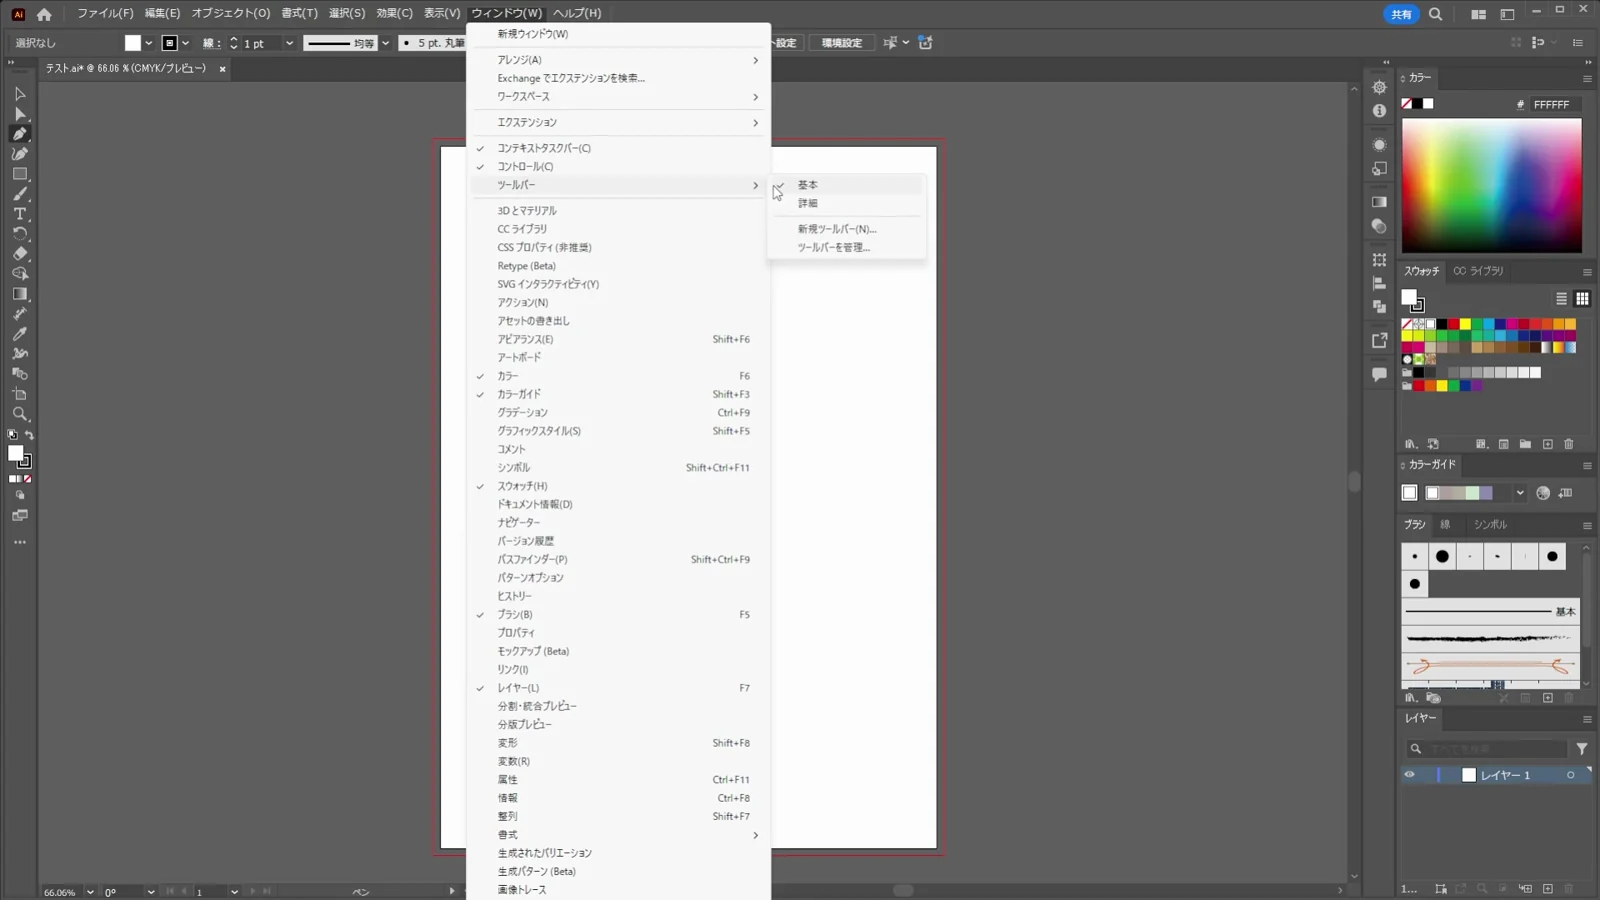Switch to the シンボル tab

[x=1489, y=524]
